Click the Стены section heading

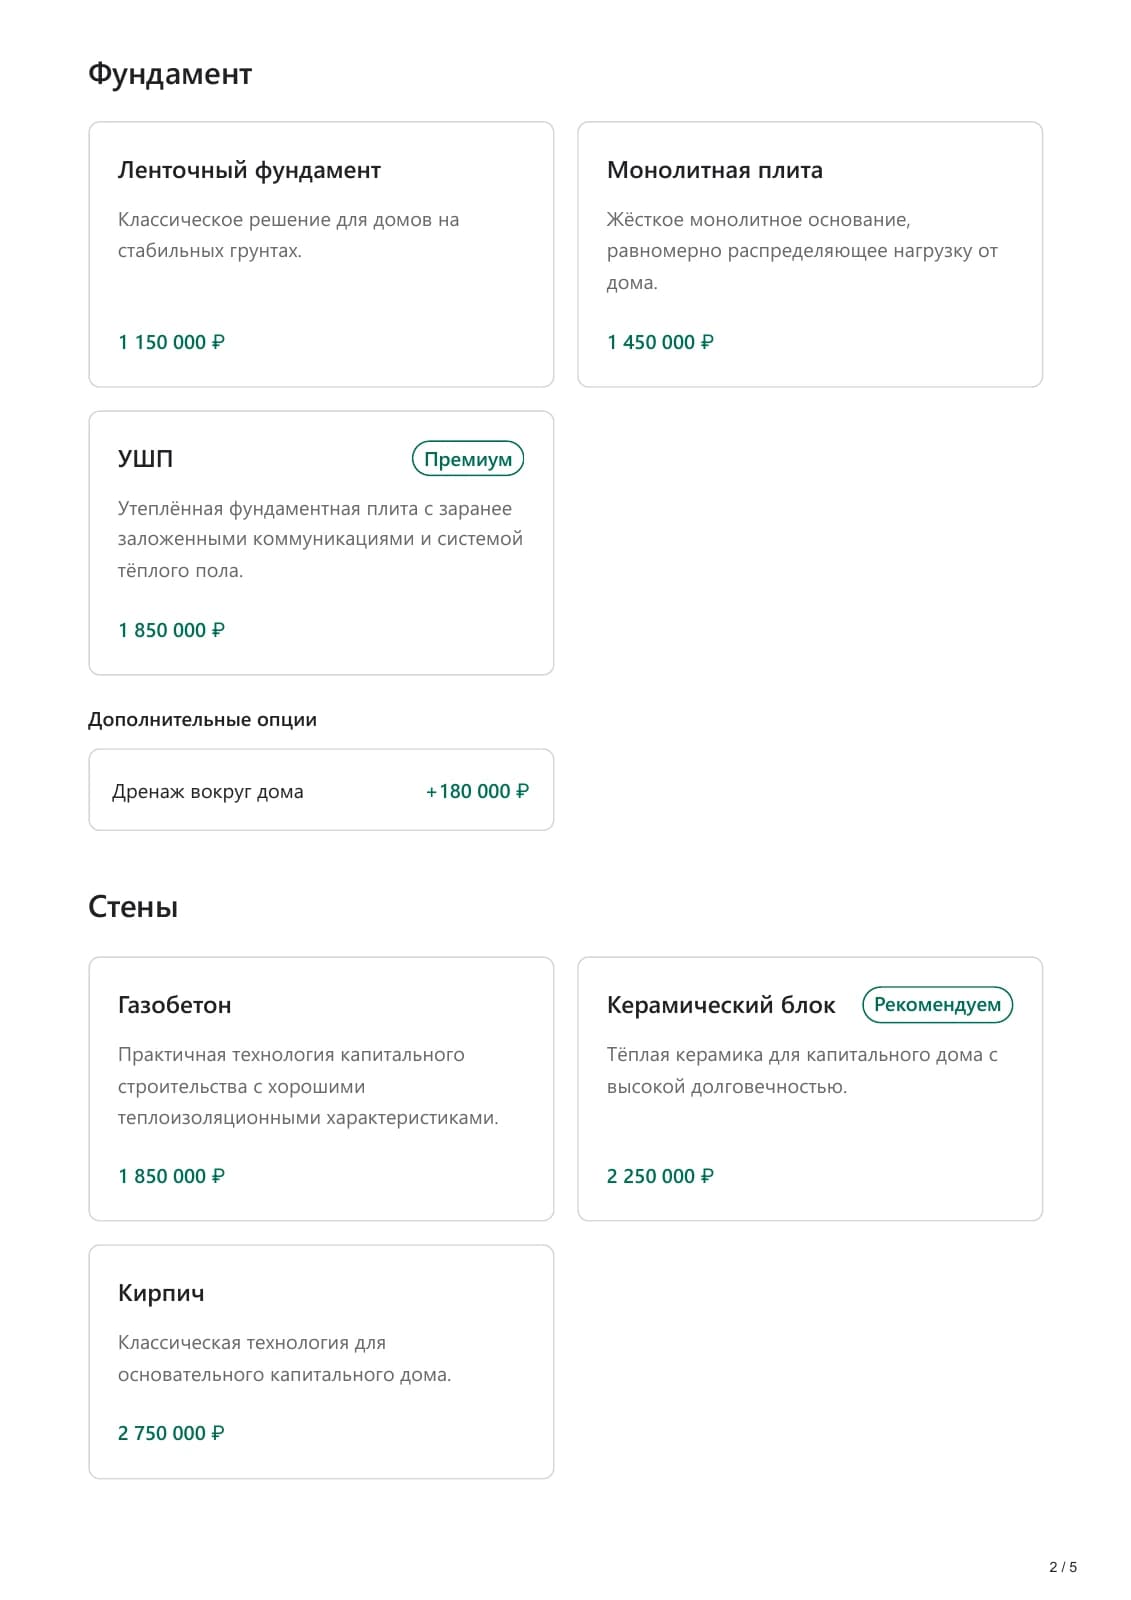coord(133,907)
